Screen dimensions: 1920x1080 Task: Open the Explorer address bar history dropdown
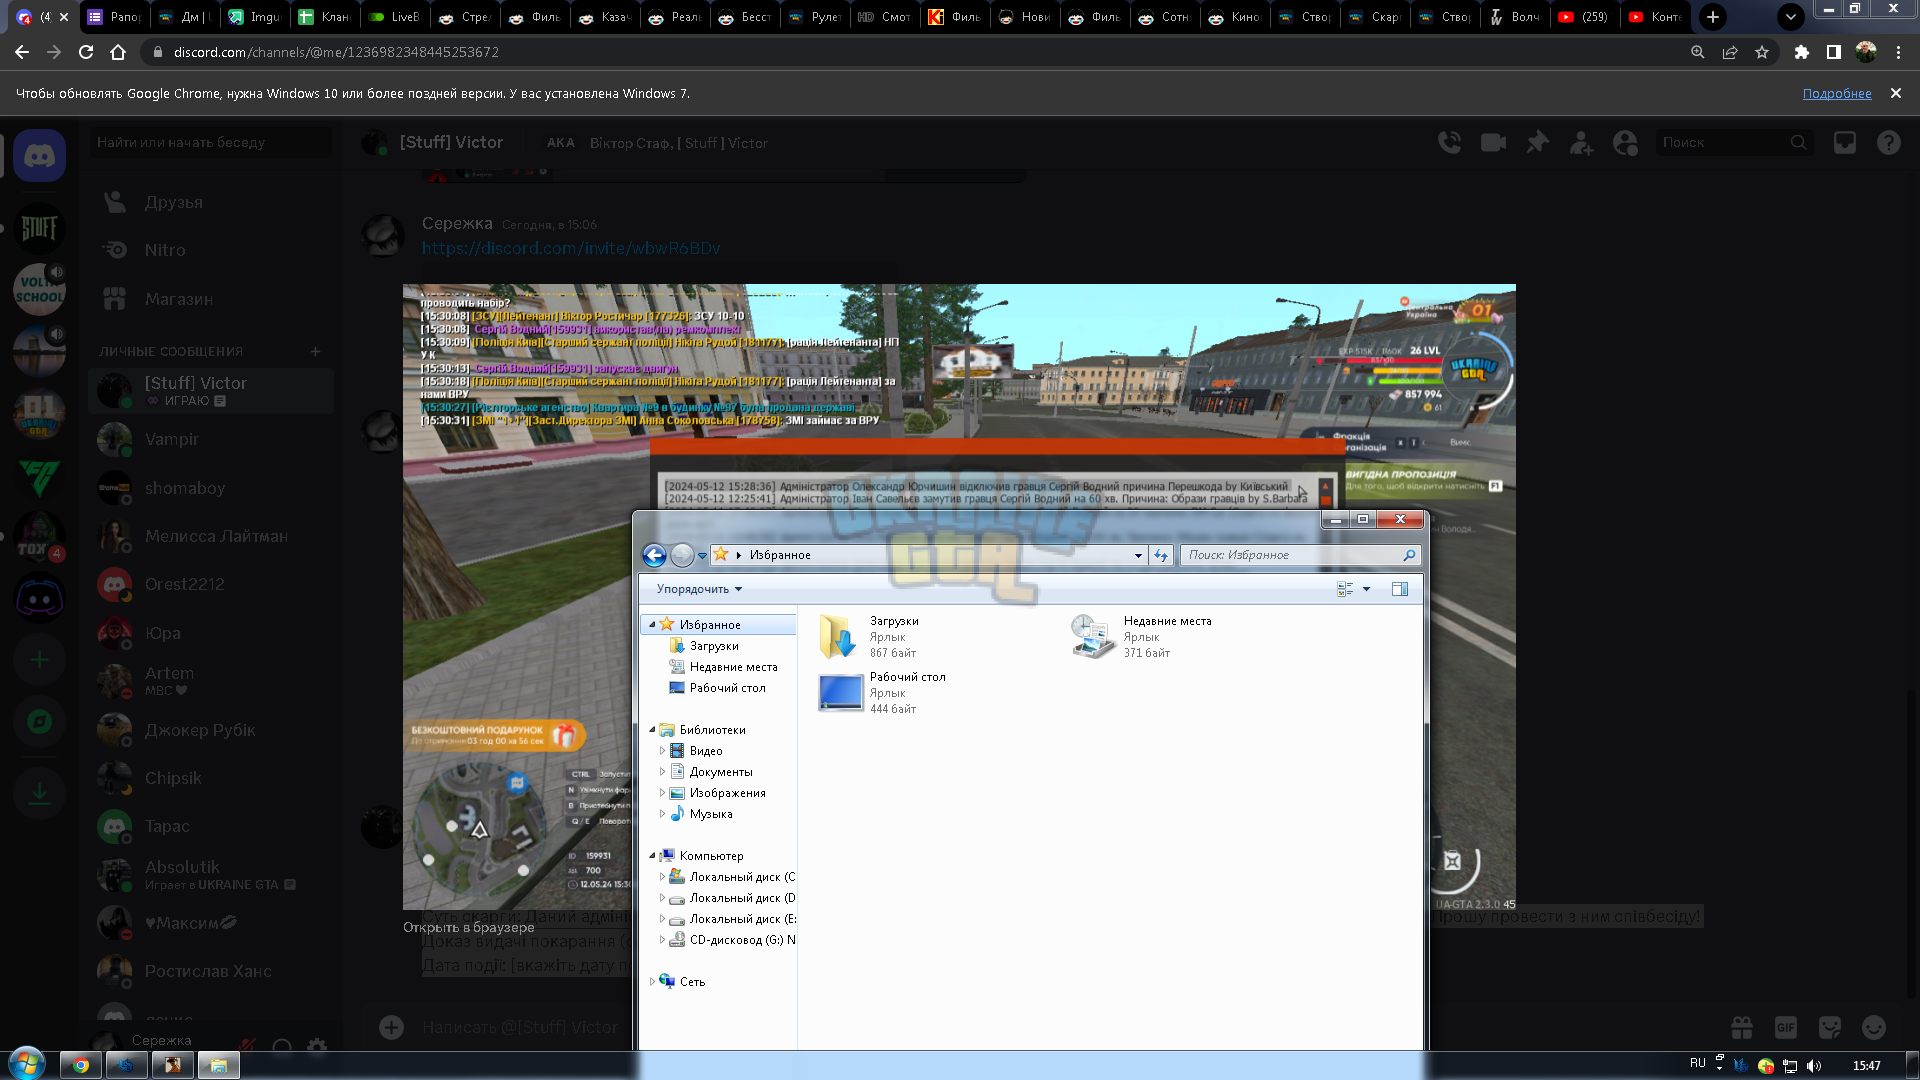(x=1138, y=555)
